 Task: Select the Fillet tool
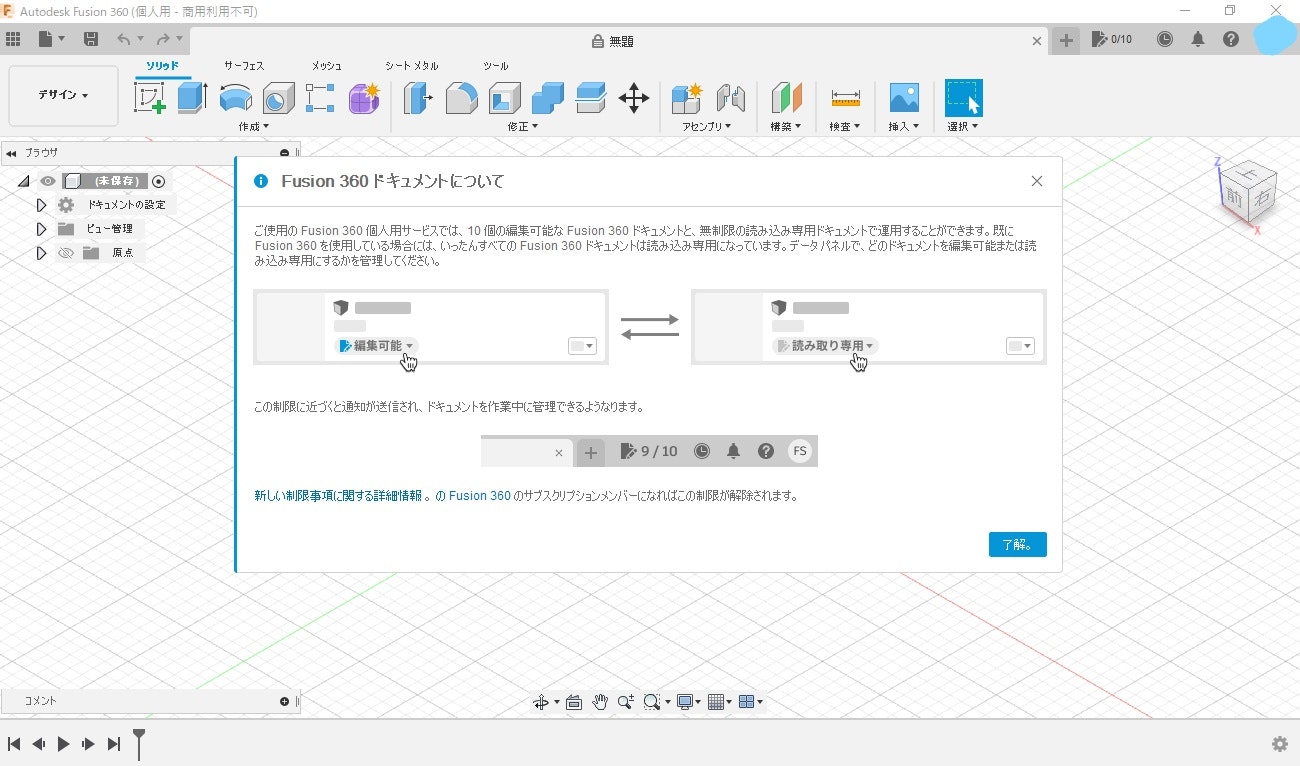click(461, 98)
